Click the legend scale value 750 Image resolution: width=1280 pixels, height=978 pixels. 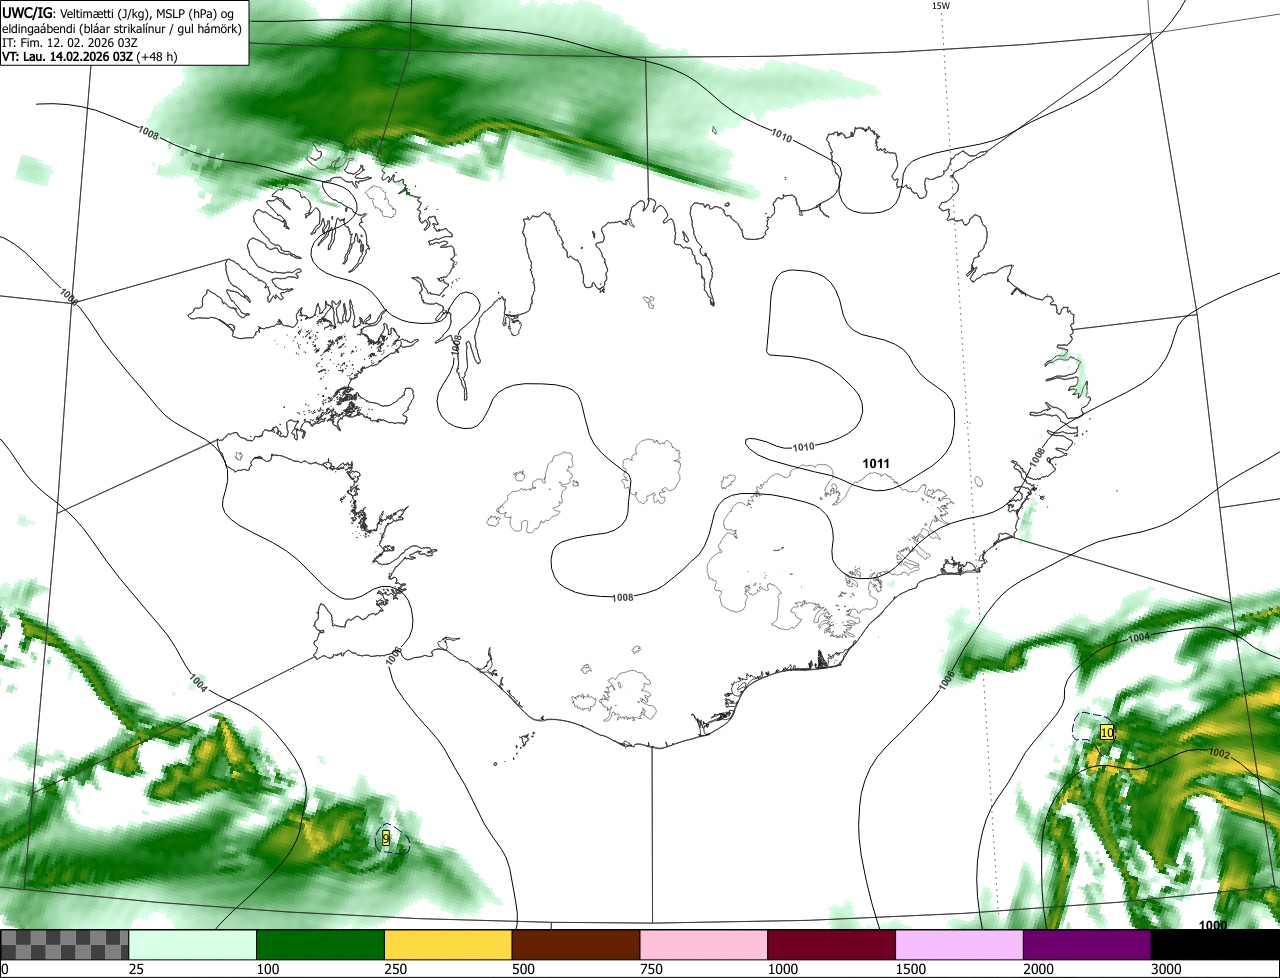point(652,969)
